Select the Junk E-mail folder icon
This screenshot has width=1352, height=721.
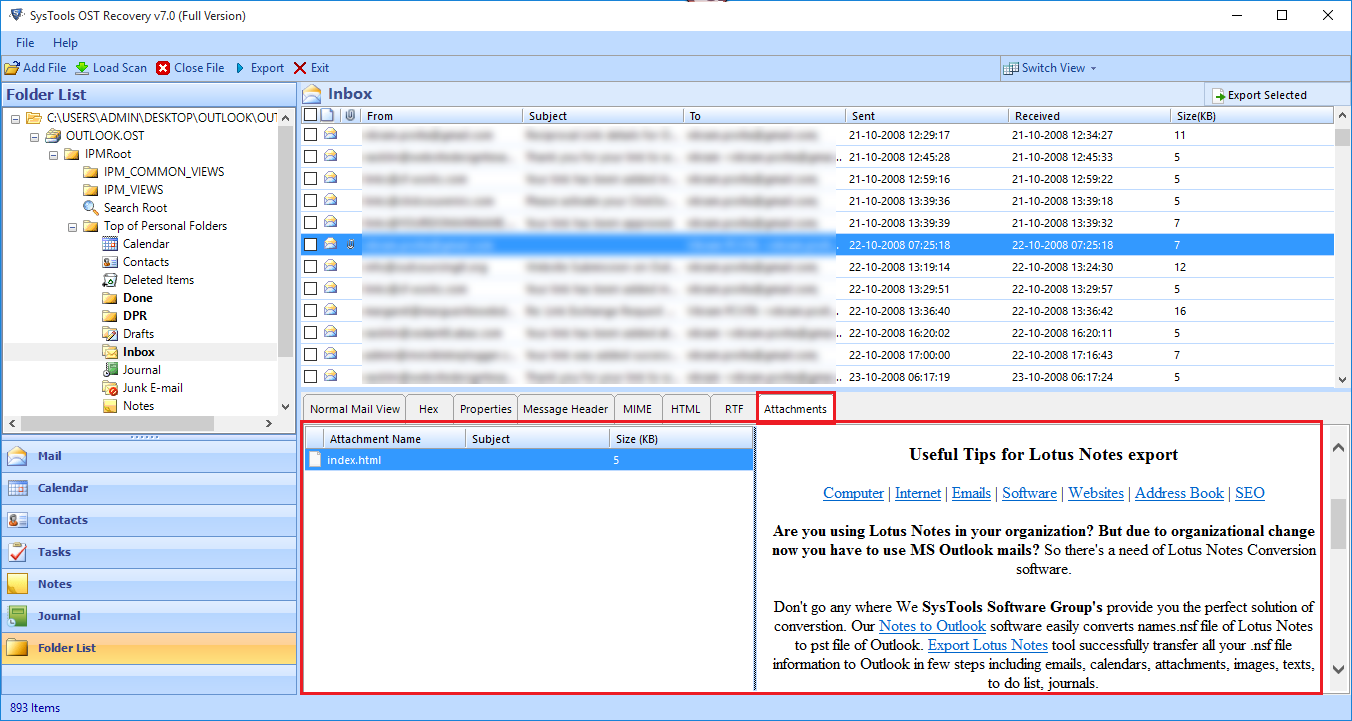pos(110,388)
